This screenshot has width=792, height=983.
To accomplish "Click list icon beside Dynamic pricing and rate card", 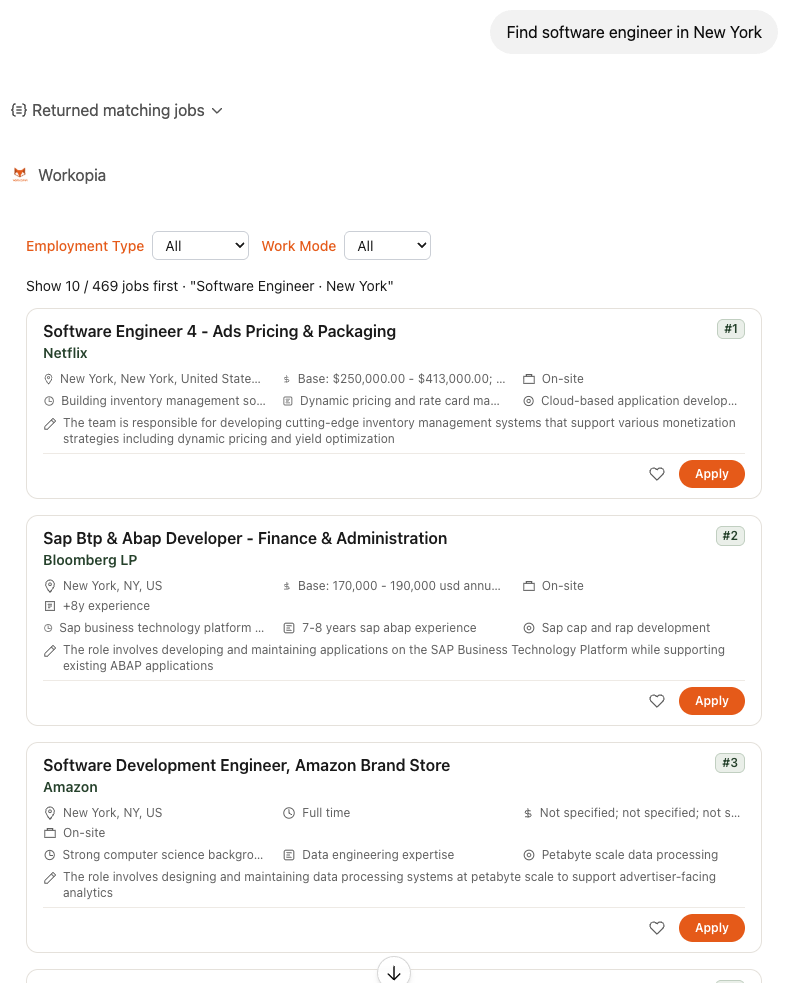I will click(x=288, y=401).
